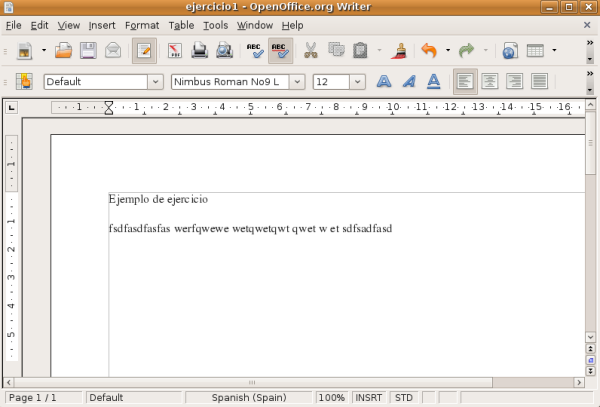Toggle Edit File mode button
The width and height of the screenshot is (600, 407).
point(144,50)
